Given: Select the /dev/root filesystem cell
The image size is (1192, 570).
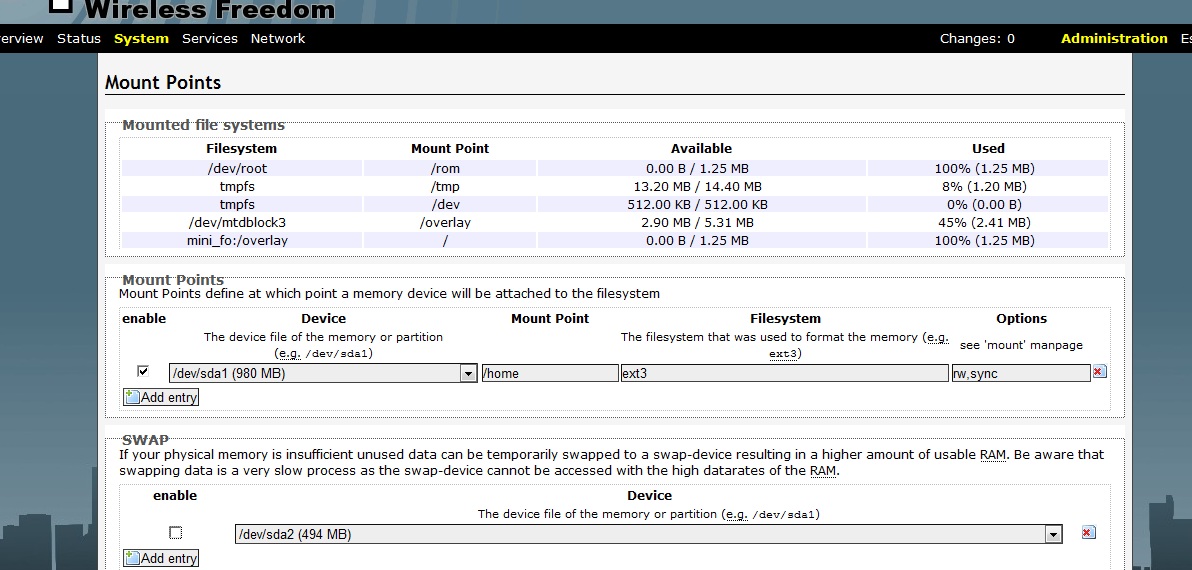Looking at the screenshot, I should pyautogui.click(x=242, y=169).
